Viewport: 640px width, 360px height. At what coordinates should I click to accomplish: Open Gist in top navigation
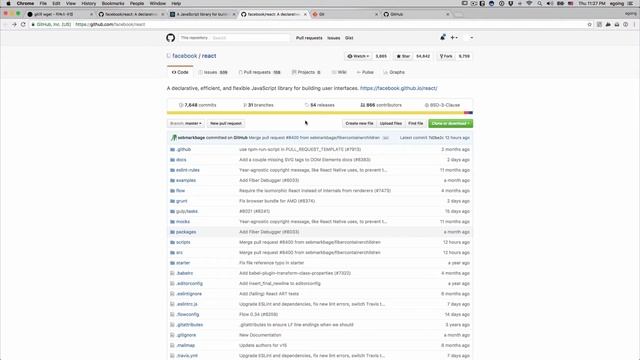349,38
